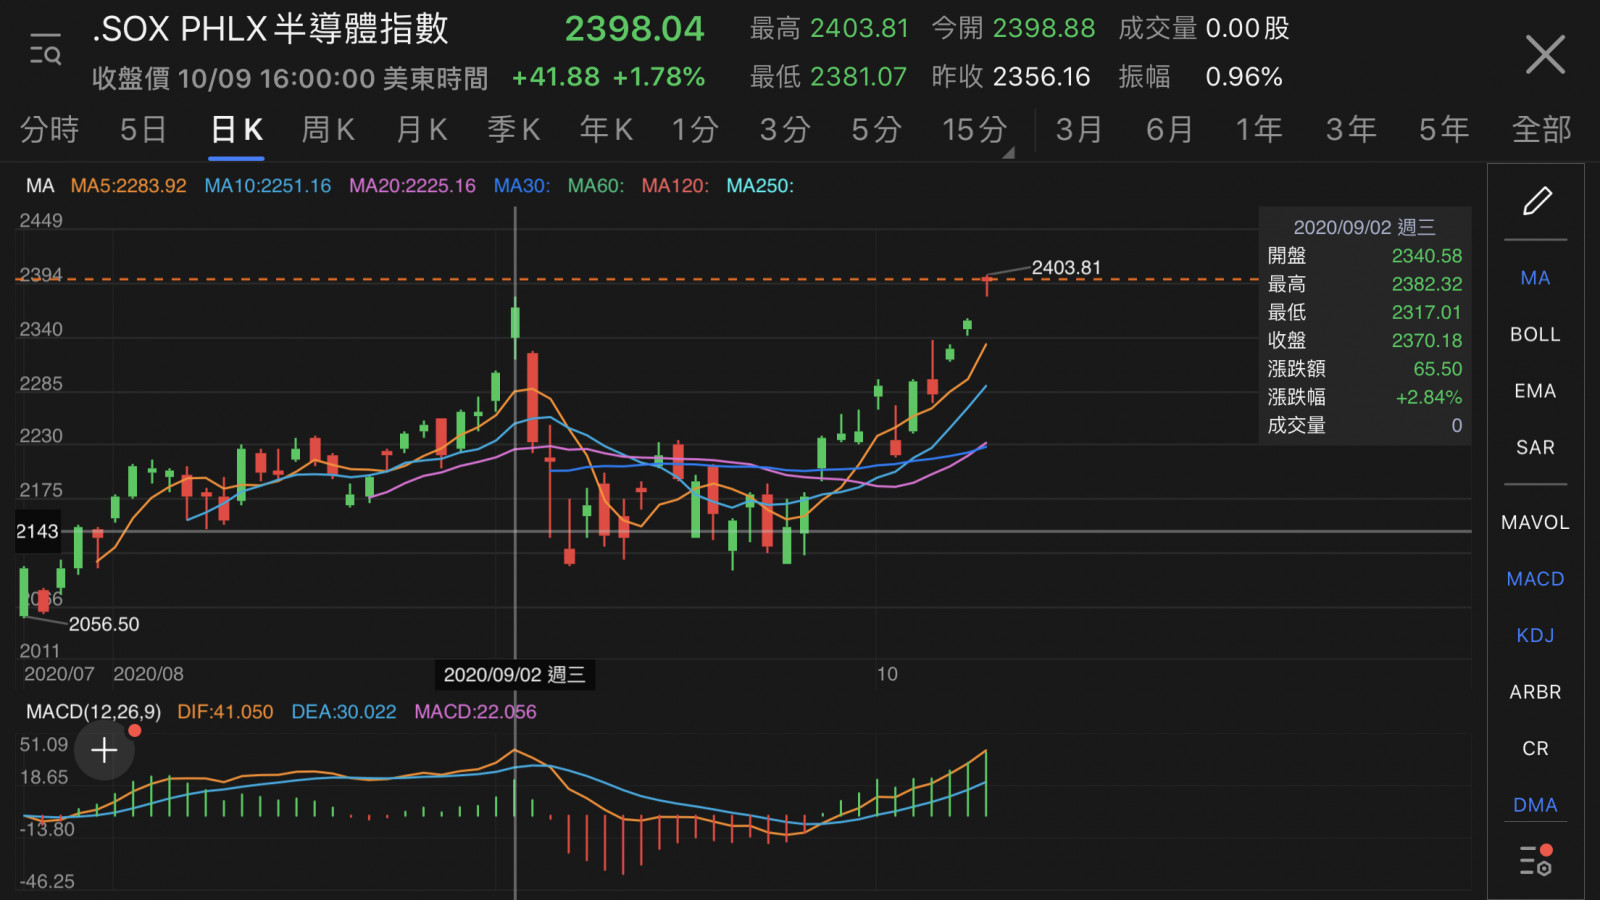The image size is (1600, 900).
Task: Toggle the SAR overlay indicator
Action: pyautogui.click(x=1535, y=447)
